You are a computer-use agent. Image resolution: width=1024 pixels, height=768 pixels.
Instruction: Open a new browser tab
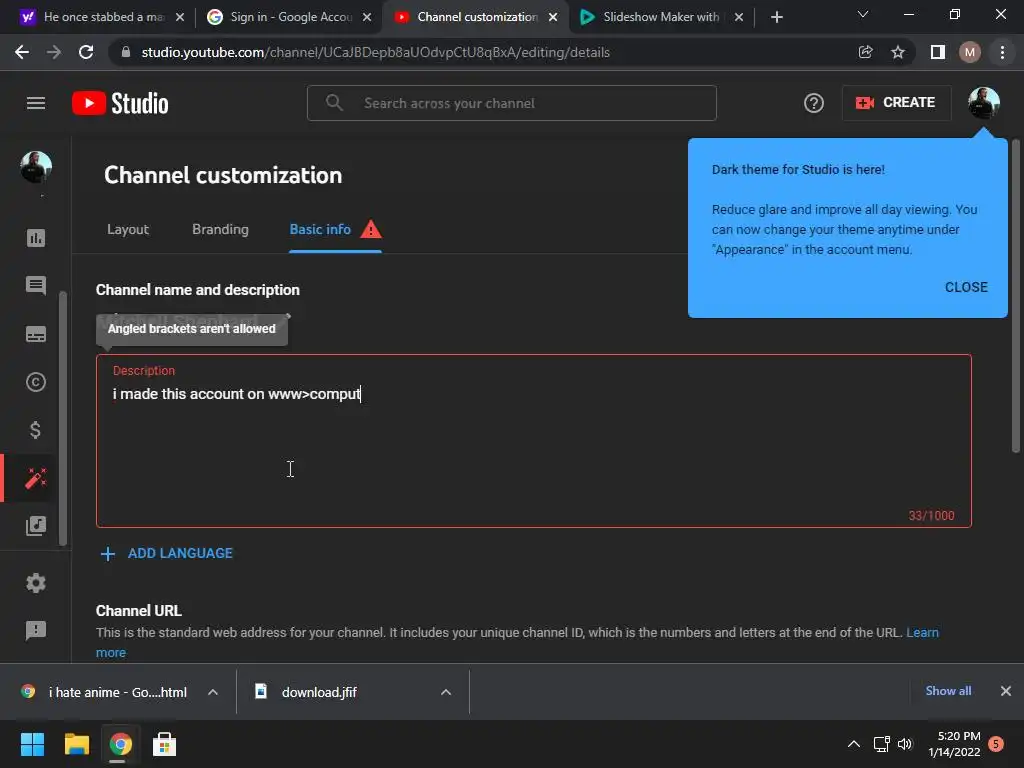[776, 17]
